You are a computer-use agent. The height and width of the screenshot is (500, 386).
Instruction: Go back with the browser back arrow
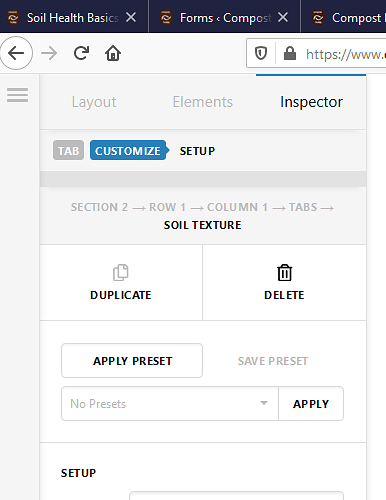(x=16, y=53)
